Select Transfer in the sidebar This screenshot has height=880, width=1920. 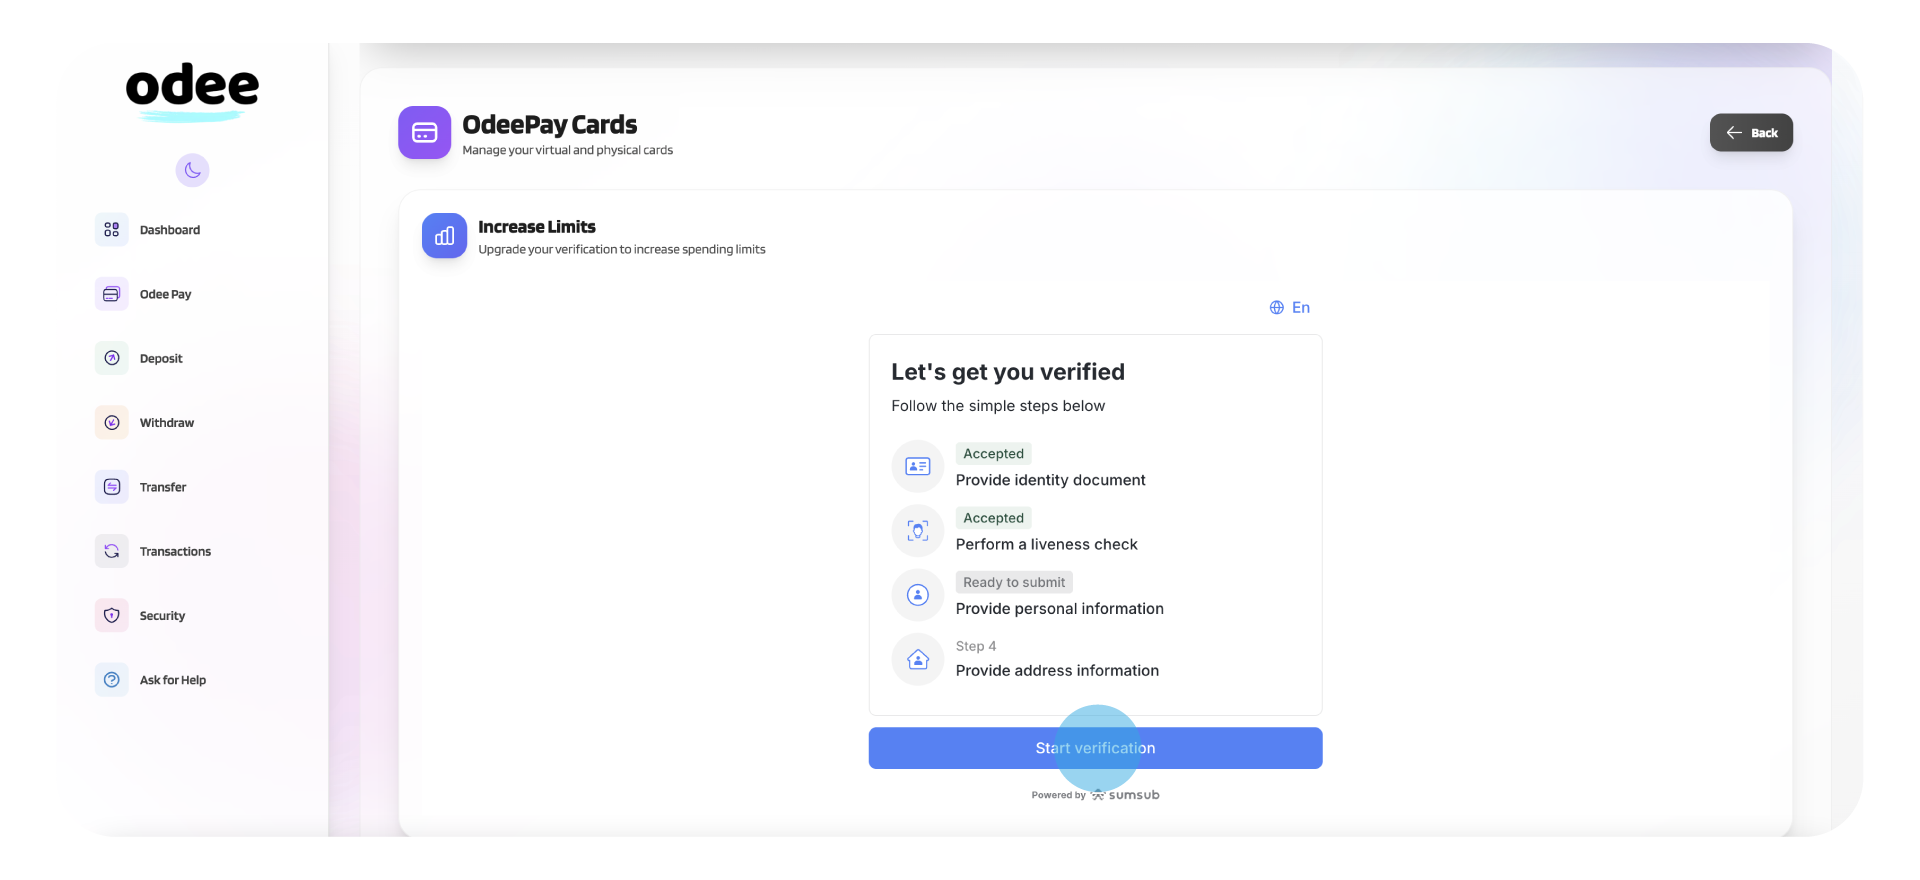click(x=163, y=487)
